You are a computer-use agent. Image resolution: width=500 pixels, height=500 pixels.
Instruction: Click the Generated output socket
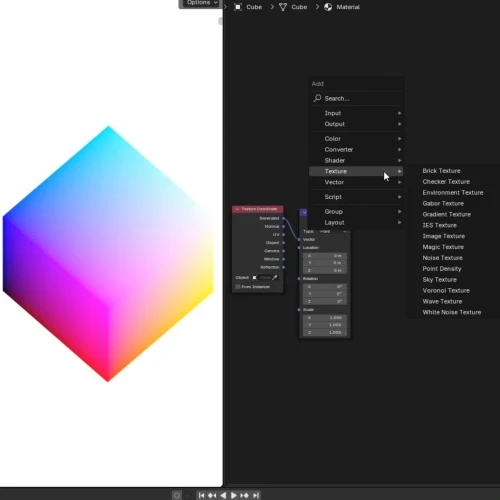coord(283,218)
